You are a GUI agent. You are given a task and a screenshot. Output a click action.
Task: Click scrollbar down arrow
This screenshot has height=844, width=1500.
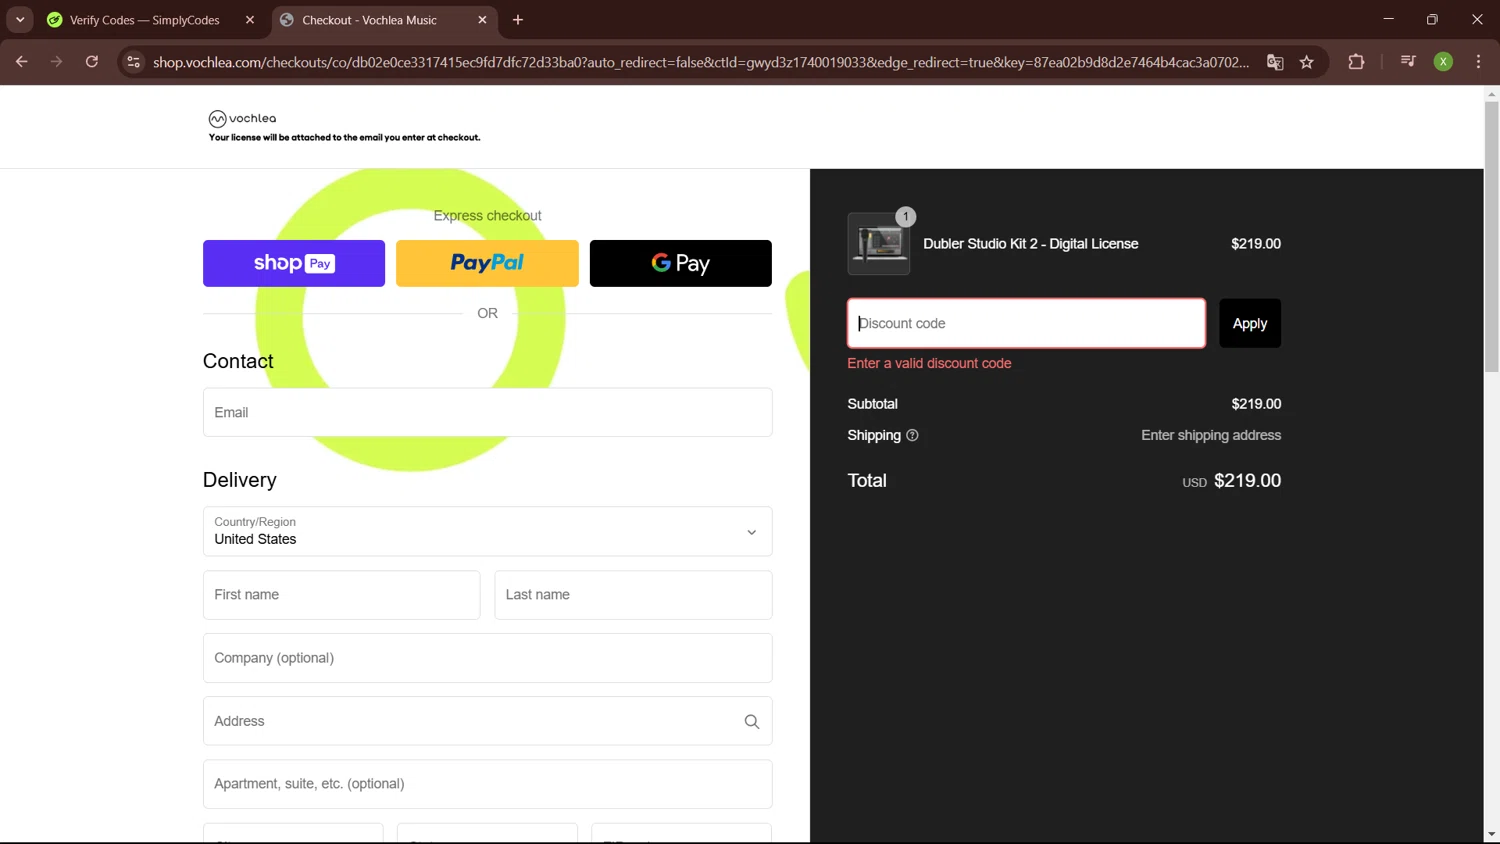pyautogui.click(x=1491, y=834)
